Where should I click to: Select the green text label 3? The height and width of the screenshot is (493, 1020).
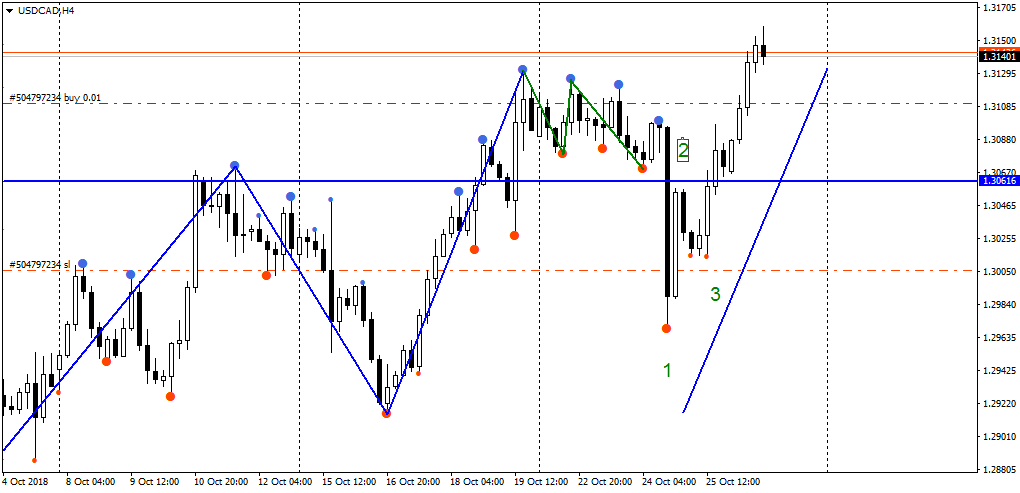tap(715, 294)
